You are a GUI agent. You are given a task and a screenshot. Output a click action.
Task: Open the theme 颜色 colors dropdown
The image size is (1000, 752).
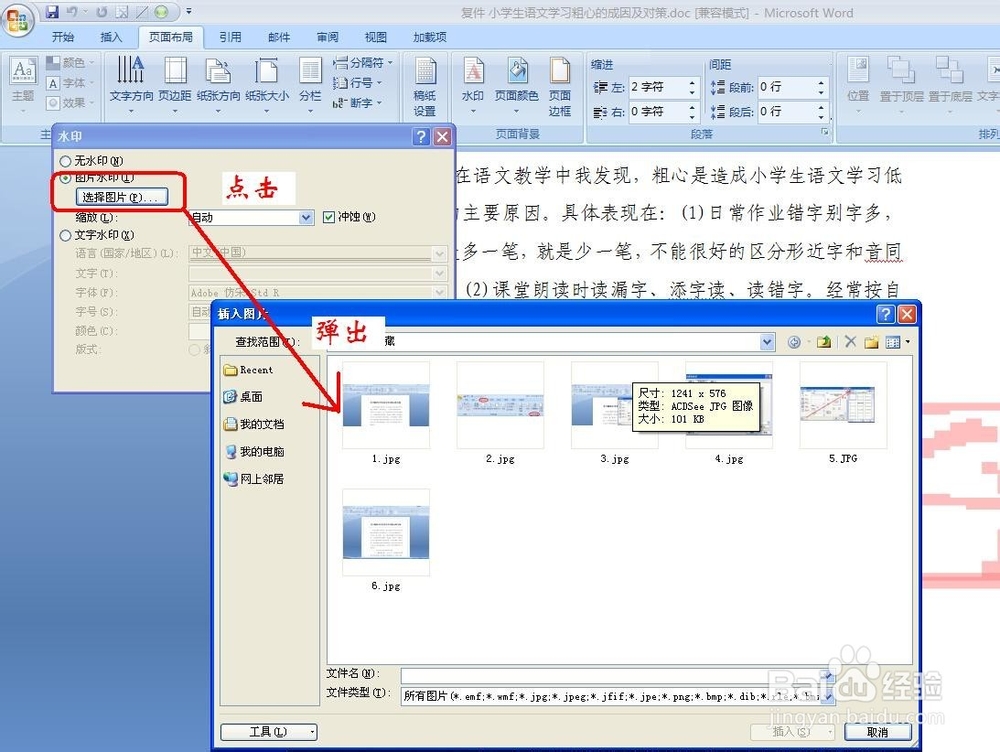pyautogui.click(x=71, y=63)
